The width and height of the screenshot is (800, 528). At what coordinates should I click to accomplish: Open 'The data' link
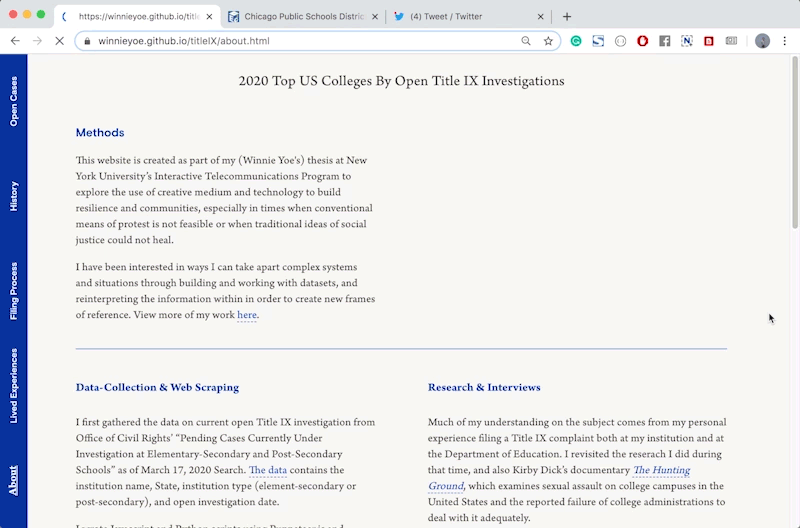(x=268, y=470)
